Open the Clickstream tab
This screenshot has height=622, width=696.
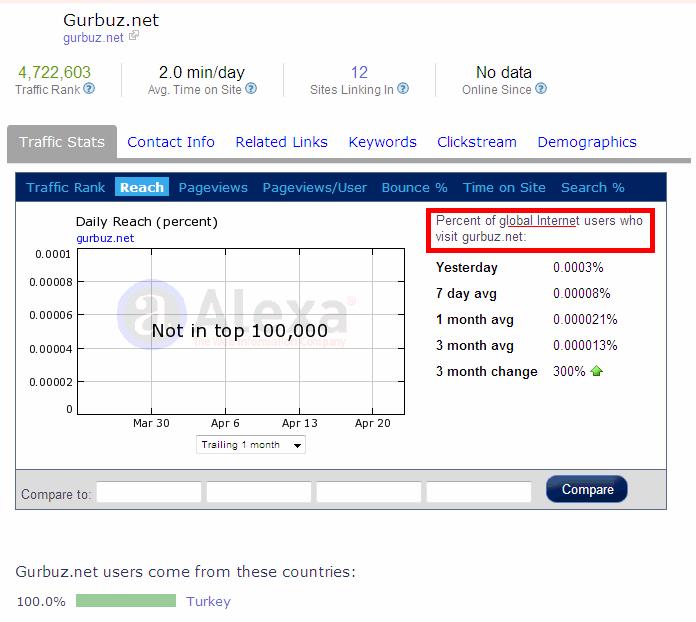477,142
